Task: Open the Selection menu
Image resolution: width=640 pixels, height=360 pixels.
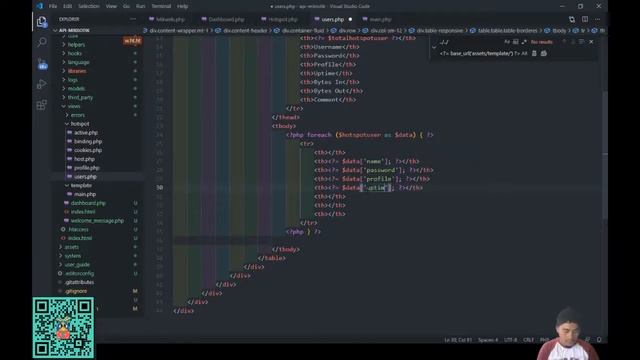Action: pos(89,6)
